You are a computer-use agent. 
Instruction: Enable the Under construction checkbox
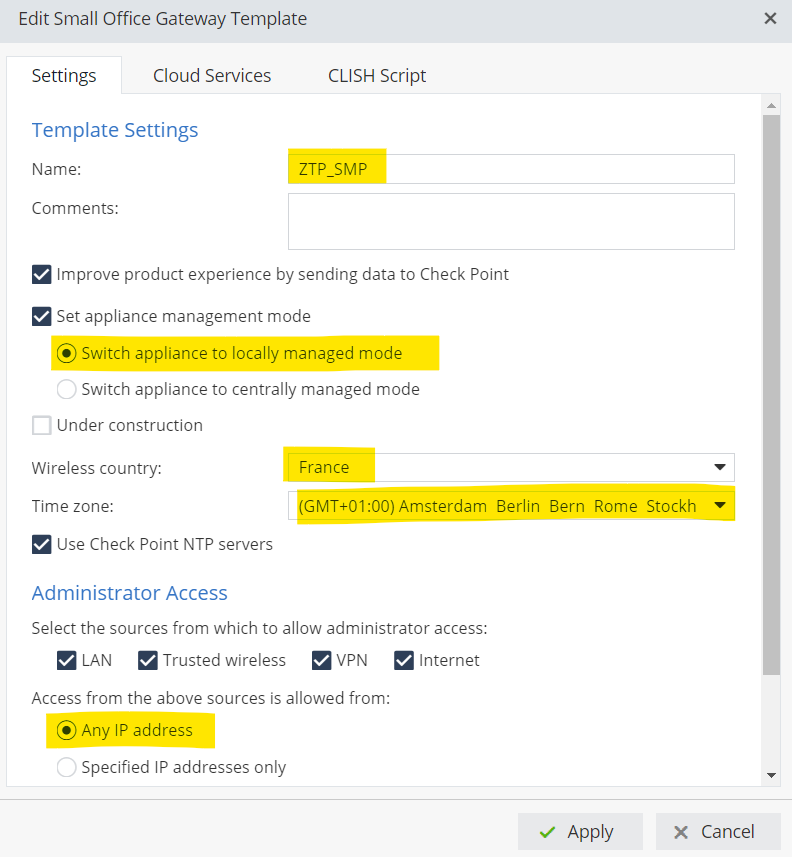coord(42,425)
